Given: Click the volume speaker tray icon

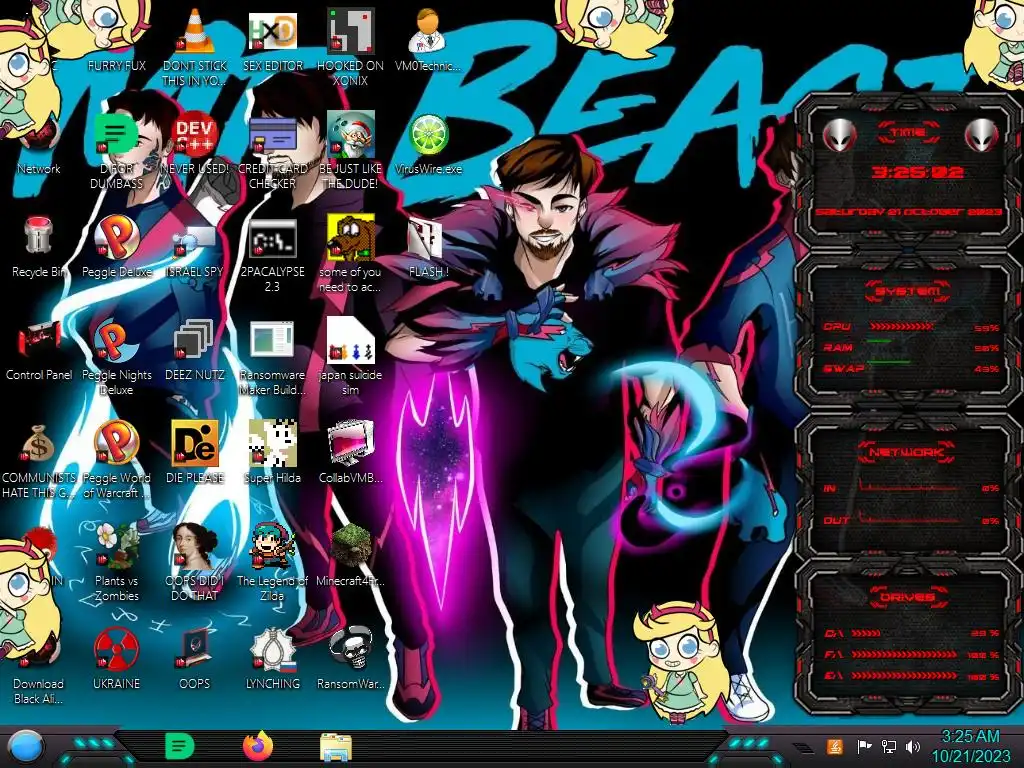Looking at the screenshot, I should click(913, 746).
